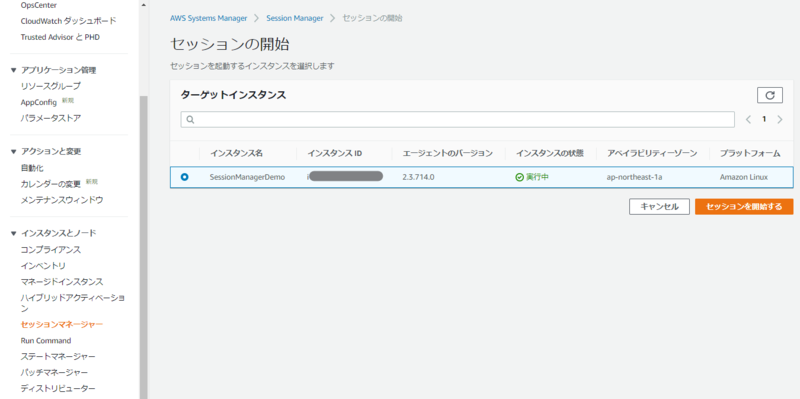Open インベントリ
Screen dimensions: 800x399
pos(43,266)
